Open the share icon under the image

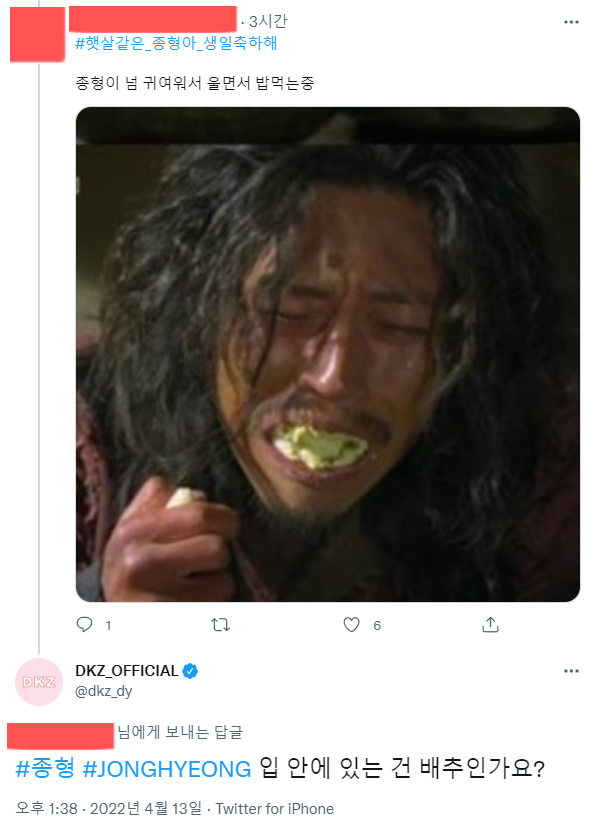tap(489, 623)
